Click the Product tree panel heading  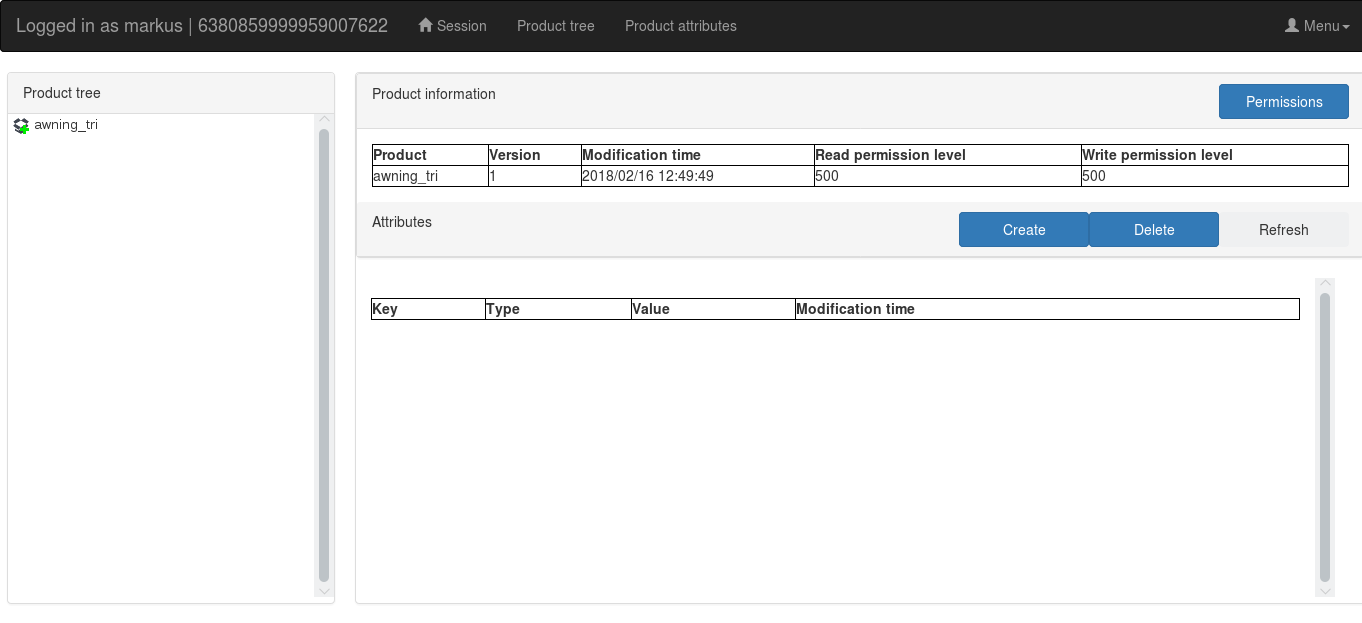coord(62,93)
